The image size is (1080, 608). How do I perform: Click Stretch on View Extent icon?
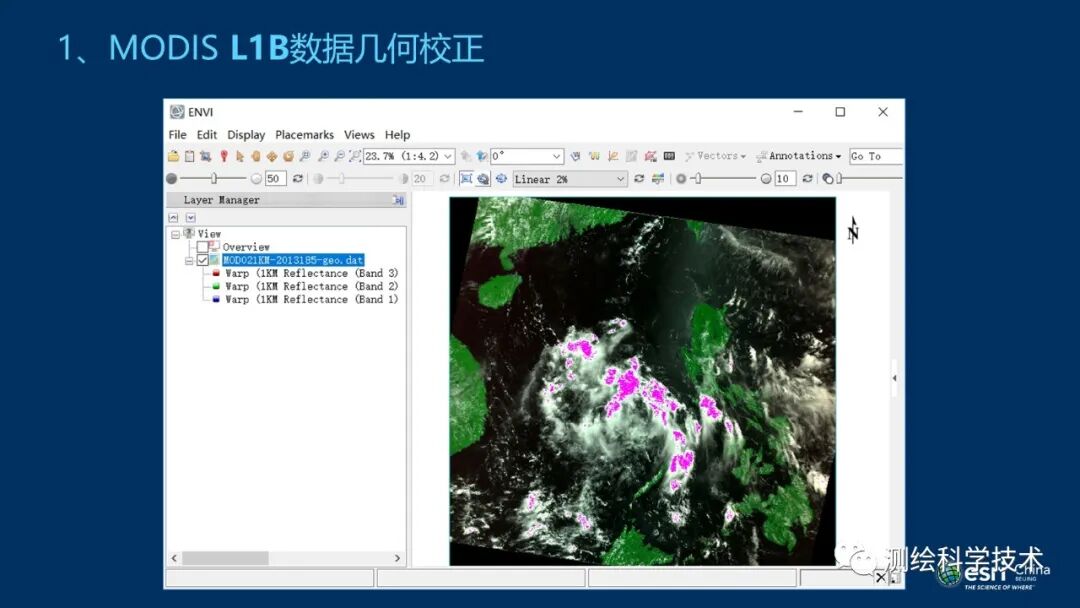point(466,178)
